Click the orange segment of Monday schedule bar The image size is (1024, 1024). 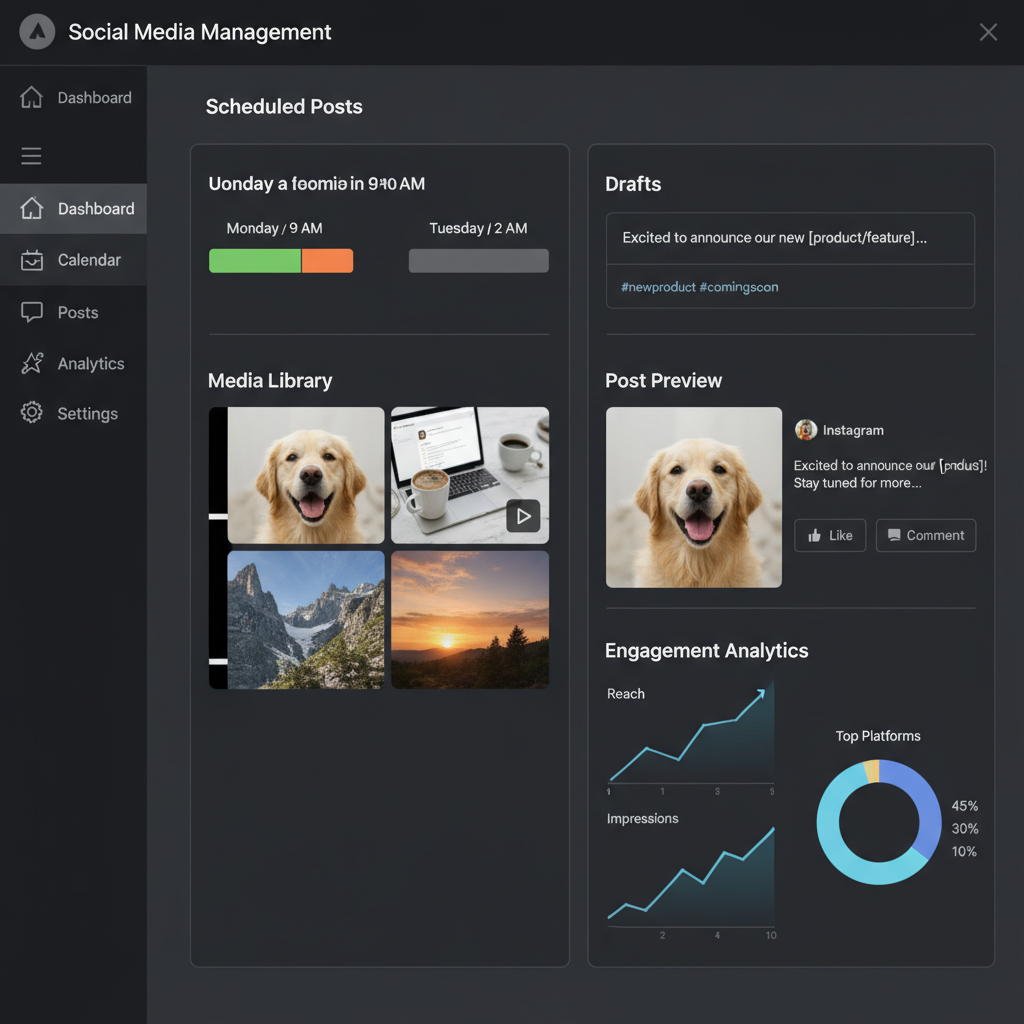pos(327,261)
